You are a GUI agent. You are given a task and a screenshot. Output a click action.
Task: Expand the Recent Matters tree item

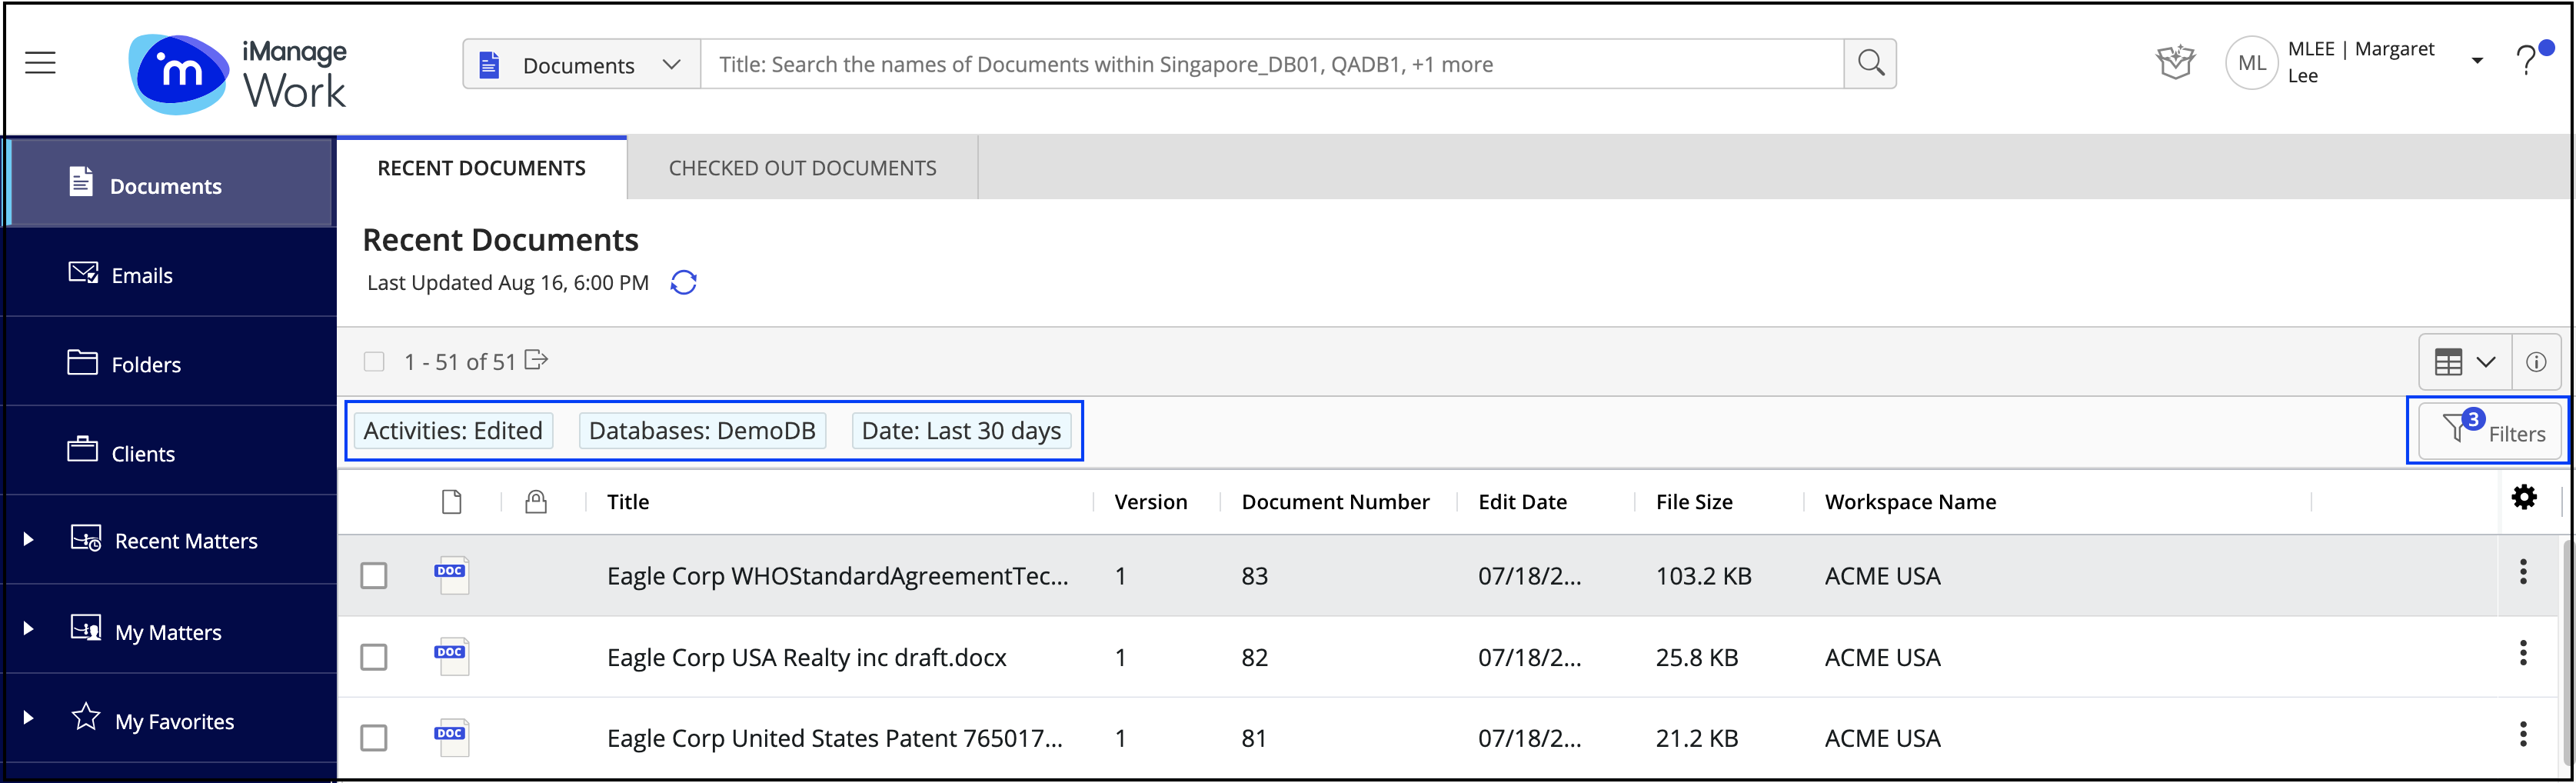[x=28, y=540]
